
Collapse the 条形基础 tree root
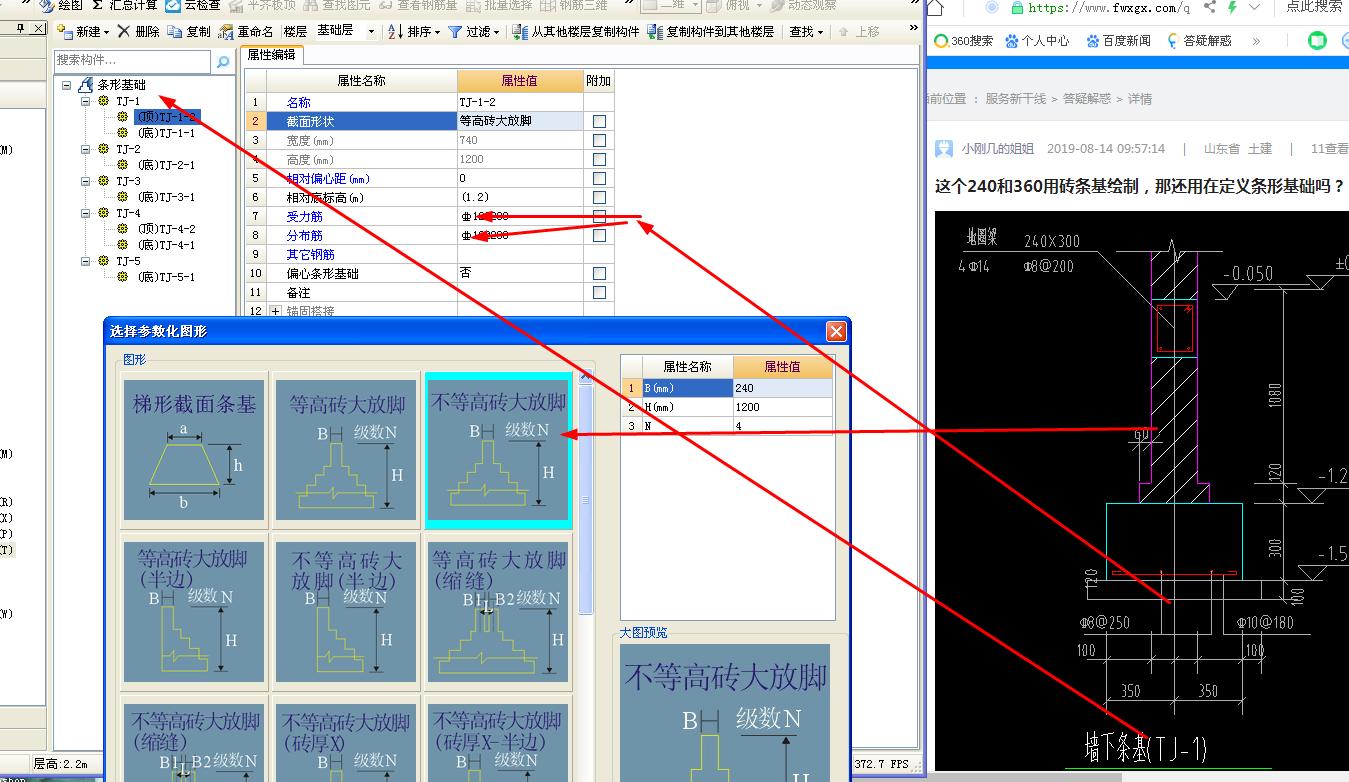[x=66, y=85]
